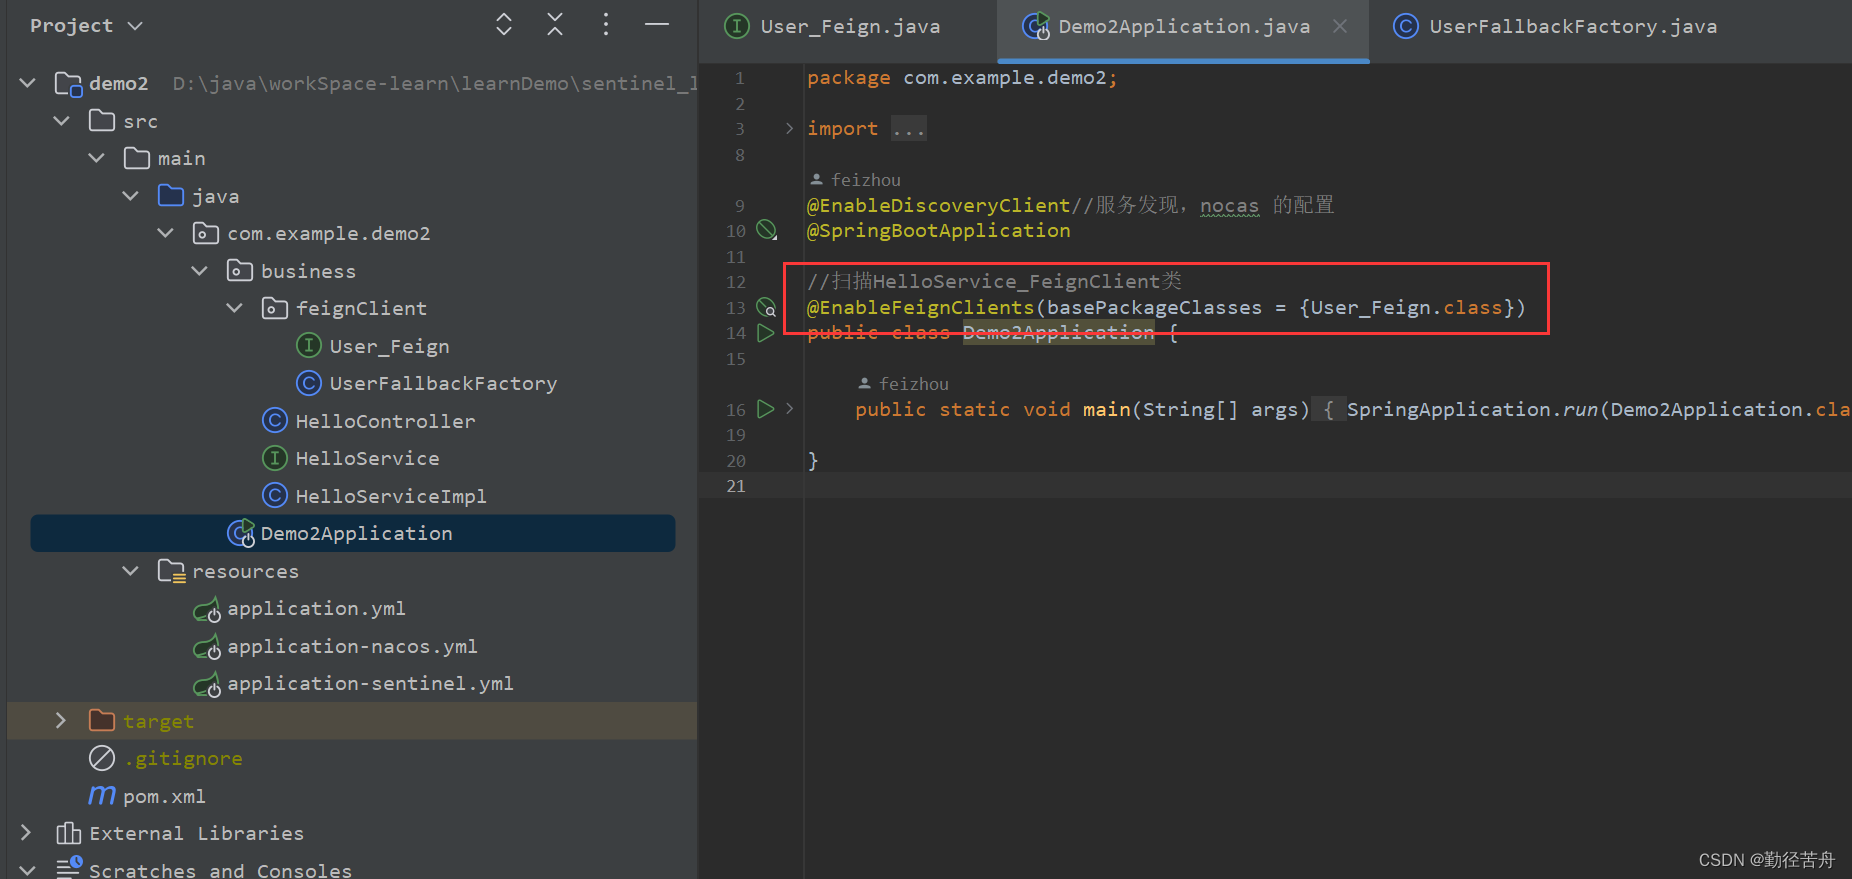
Task: Expand the target folder node
Action: coord(61,721)
